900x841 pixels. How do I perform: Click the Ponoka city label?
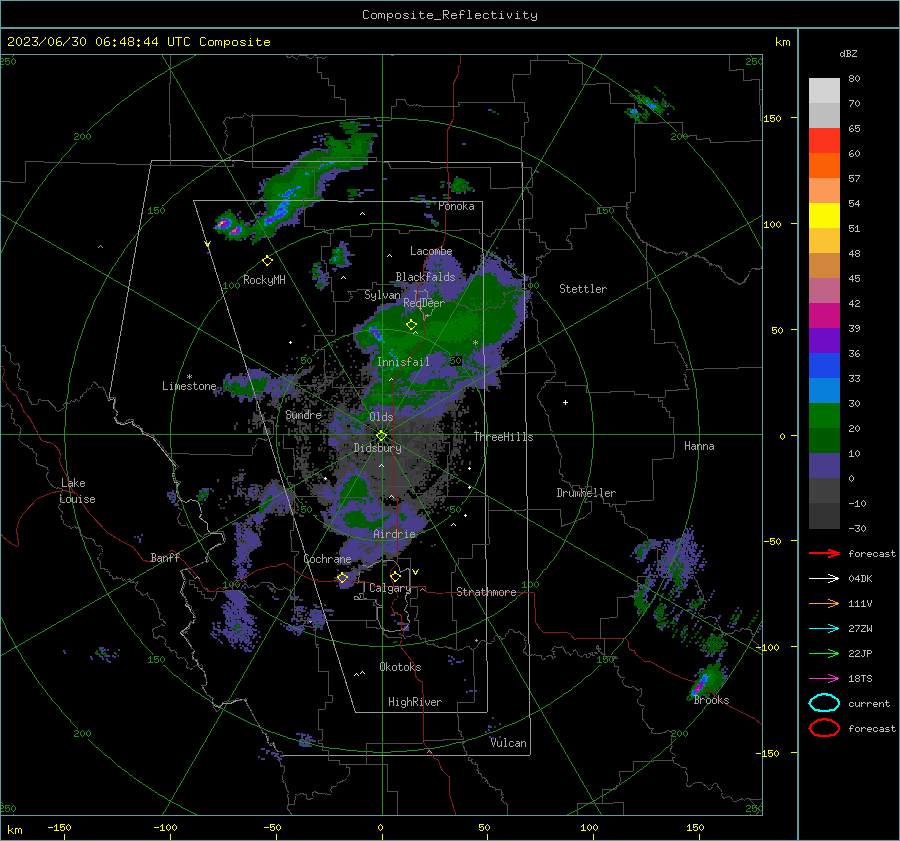tap(456, 206)
